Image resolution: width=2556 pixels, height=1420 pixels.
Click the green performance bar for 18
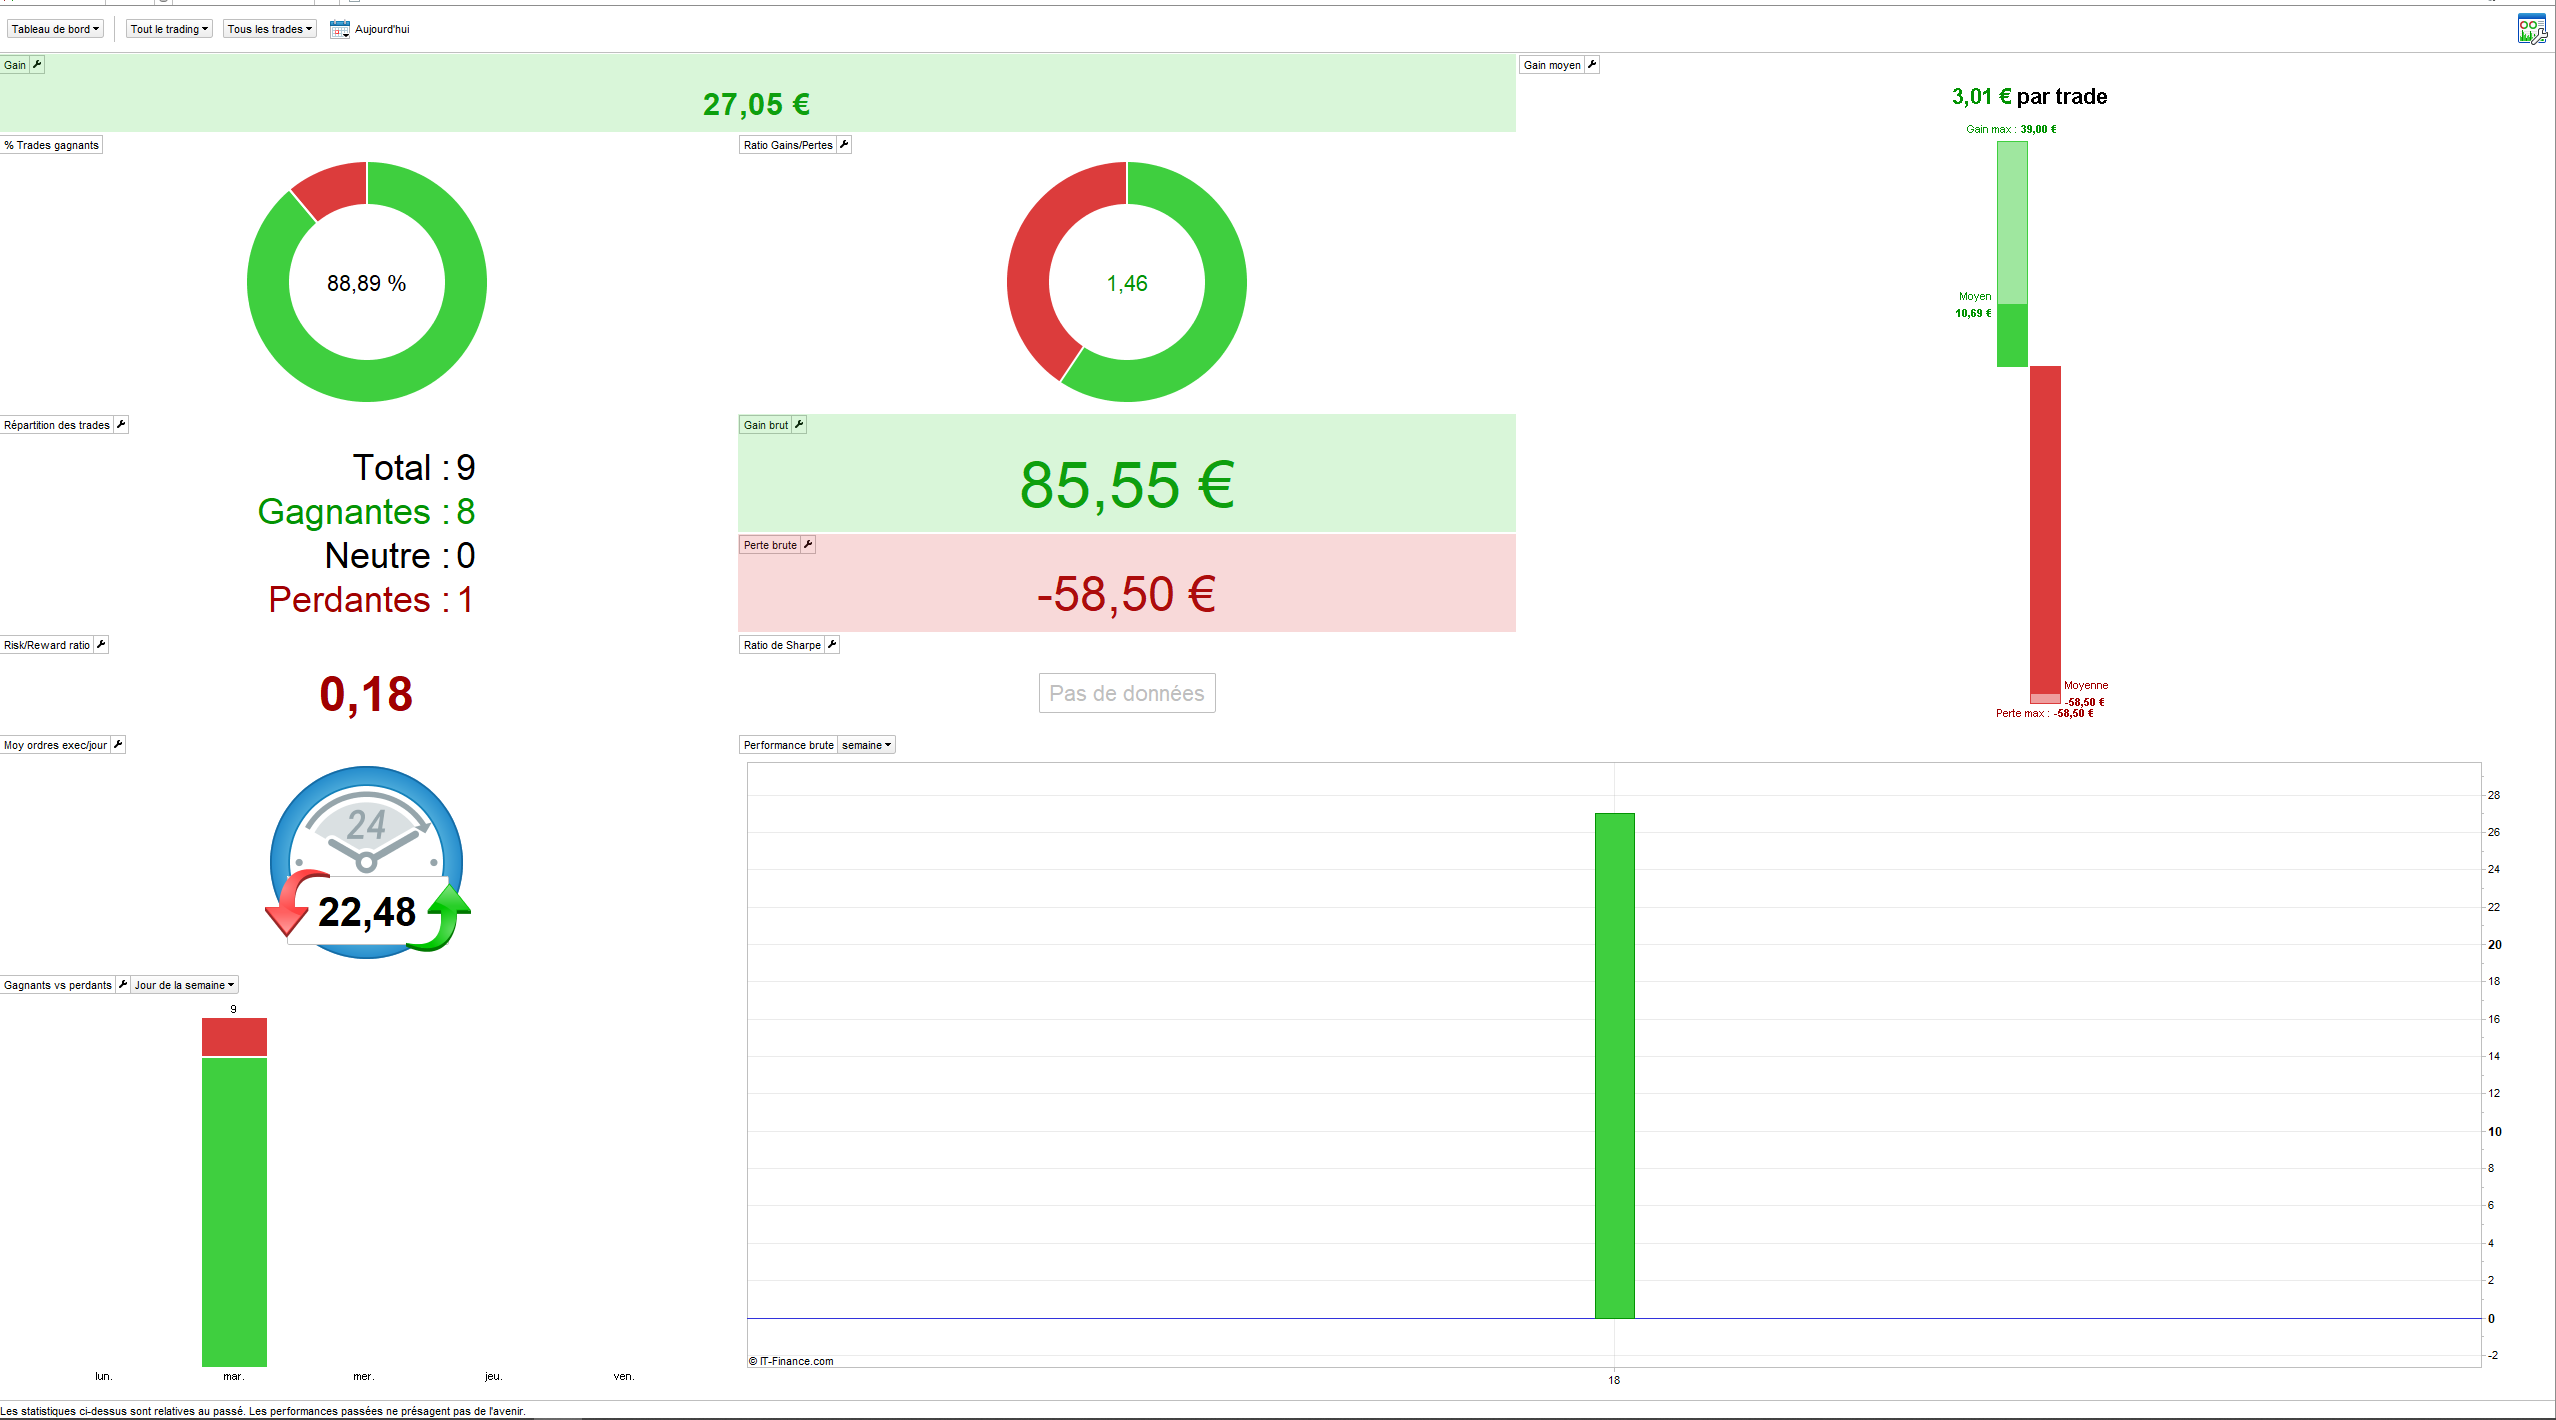1614,1065
